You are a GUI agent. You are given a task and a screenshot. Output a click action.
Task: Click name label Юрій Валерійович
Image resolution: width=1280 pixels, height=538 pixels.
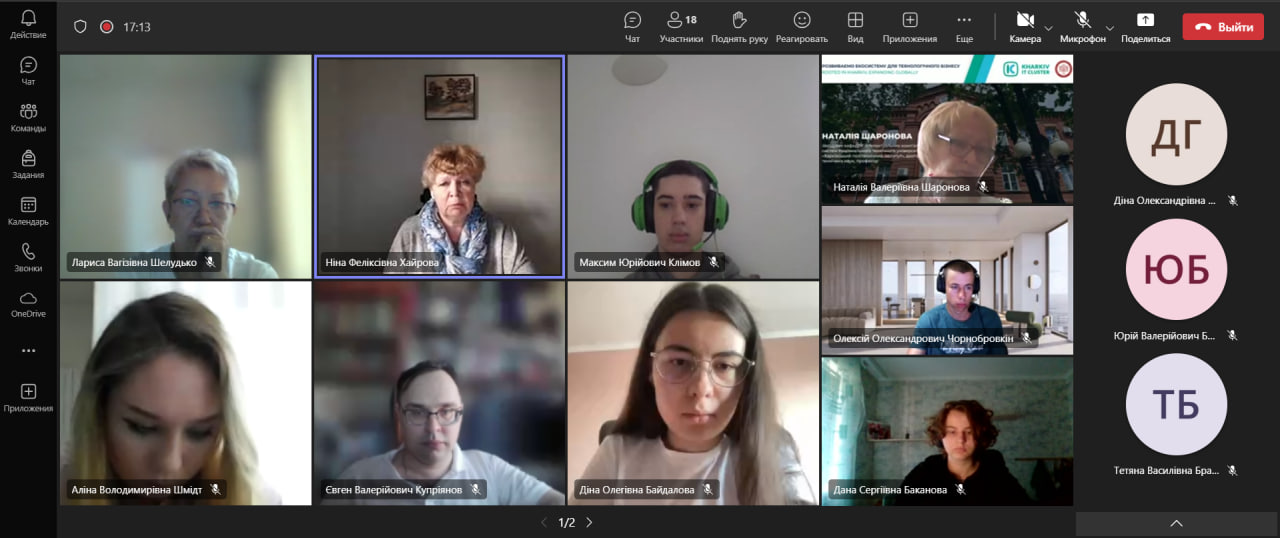click(x=1165, y=336)
